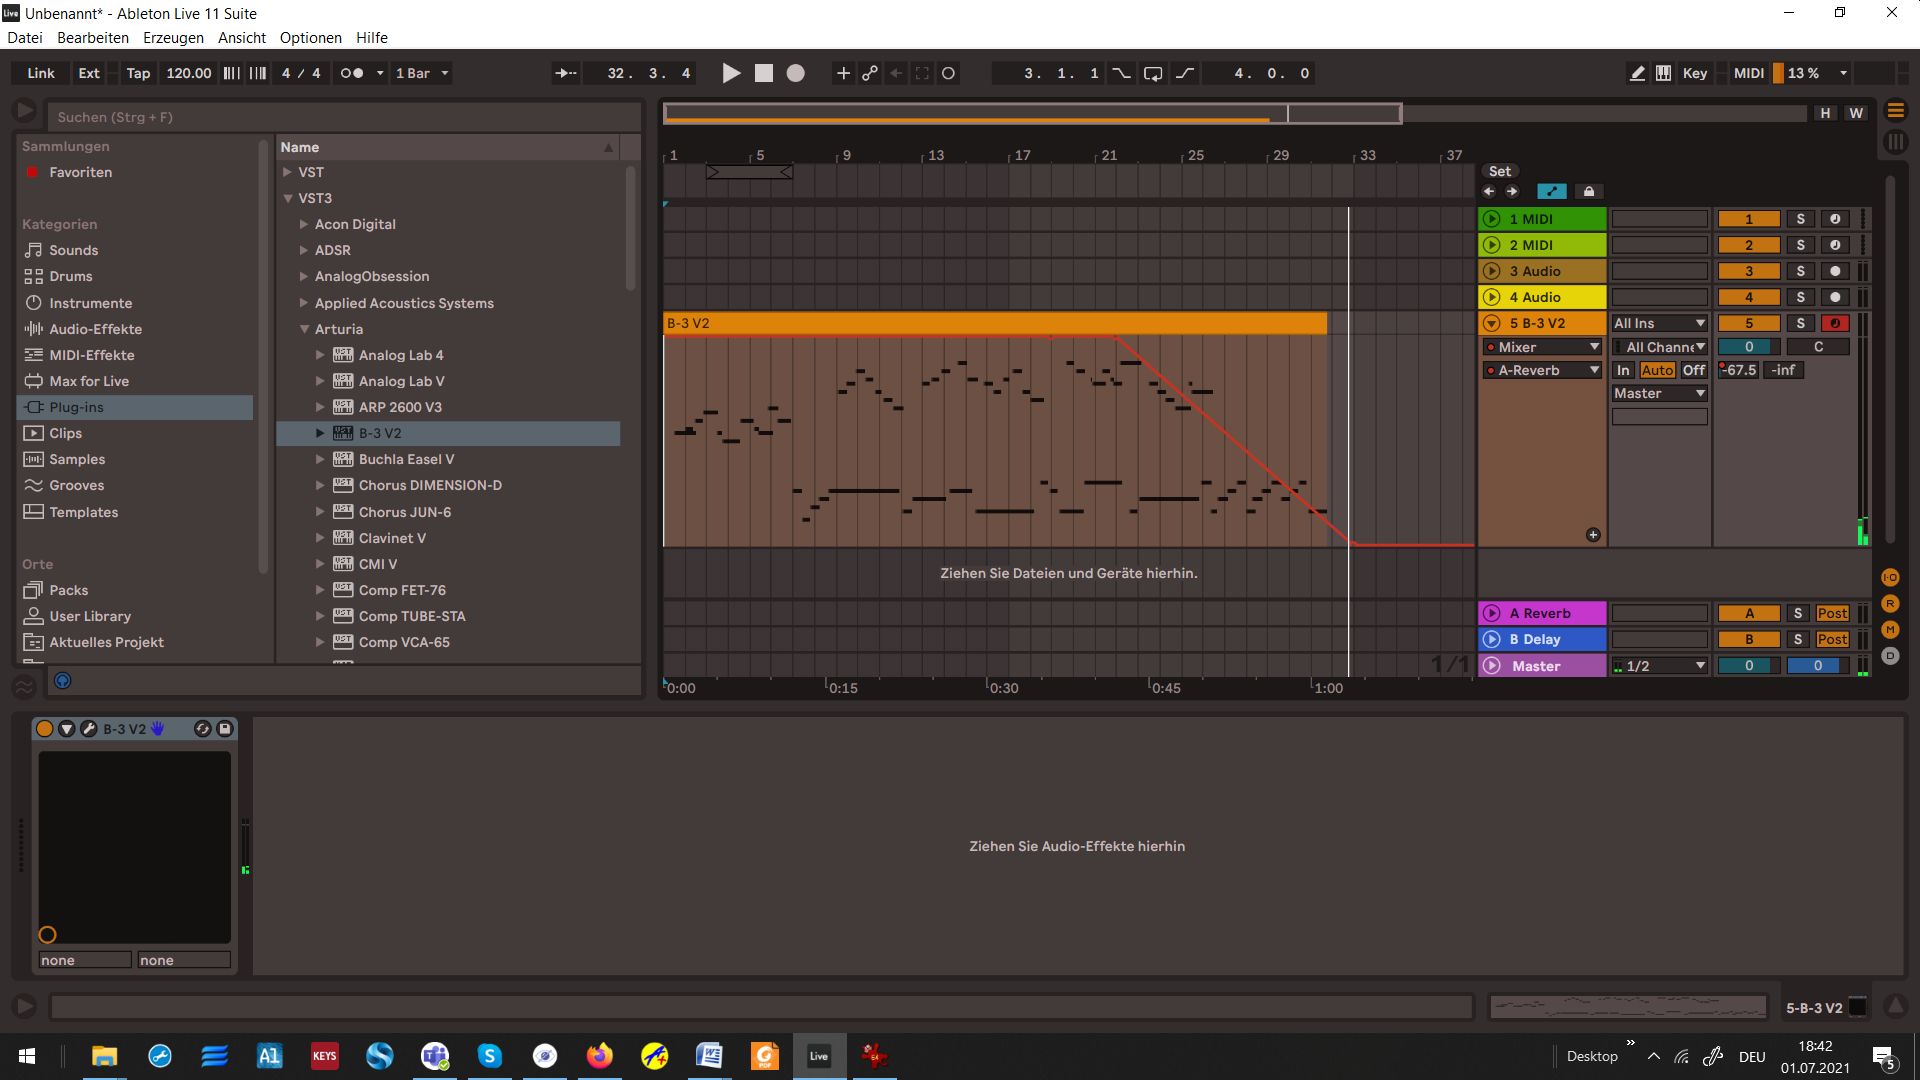Toggle Automation Arm icon
Image resolution: width=1920 pixels, height=1080 pixels.
(870, 73)
